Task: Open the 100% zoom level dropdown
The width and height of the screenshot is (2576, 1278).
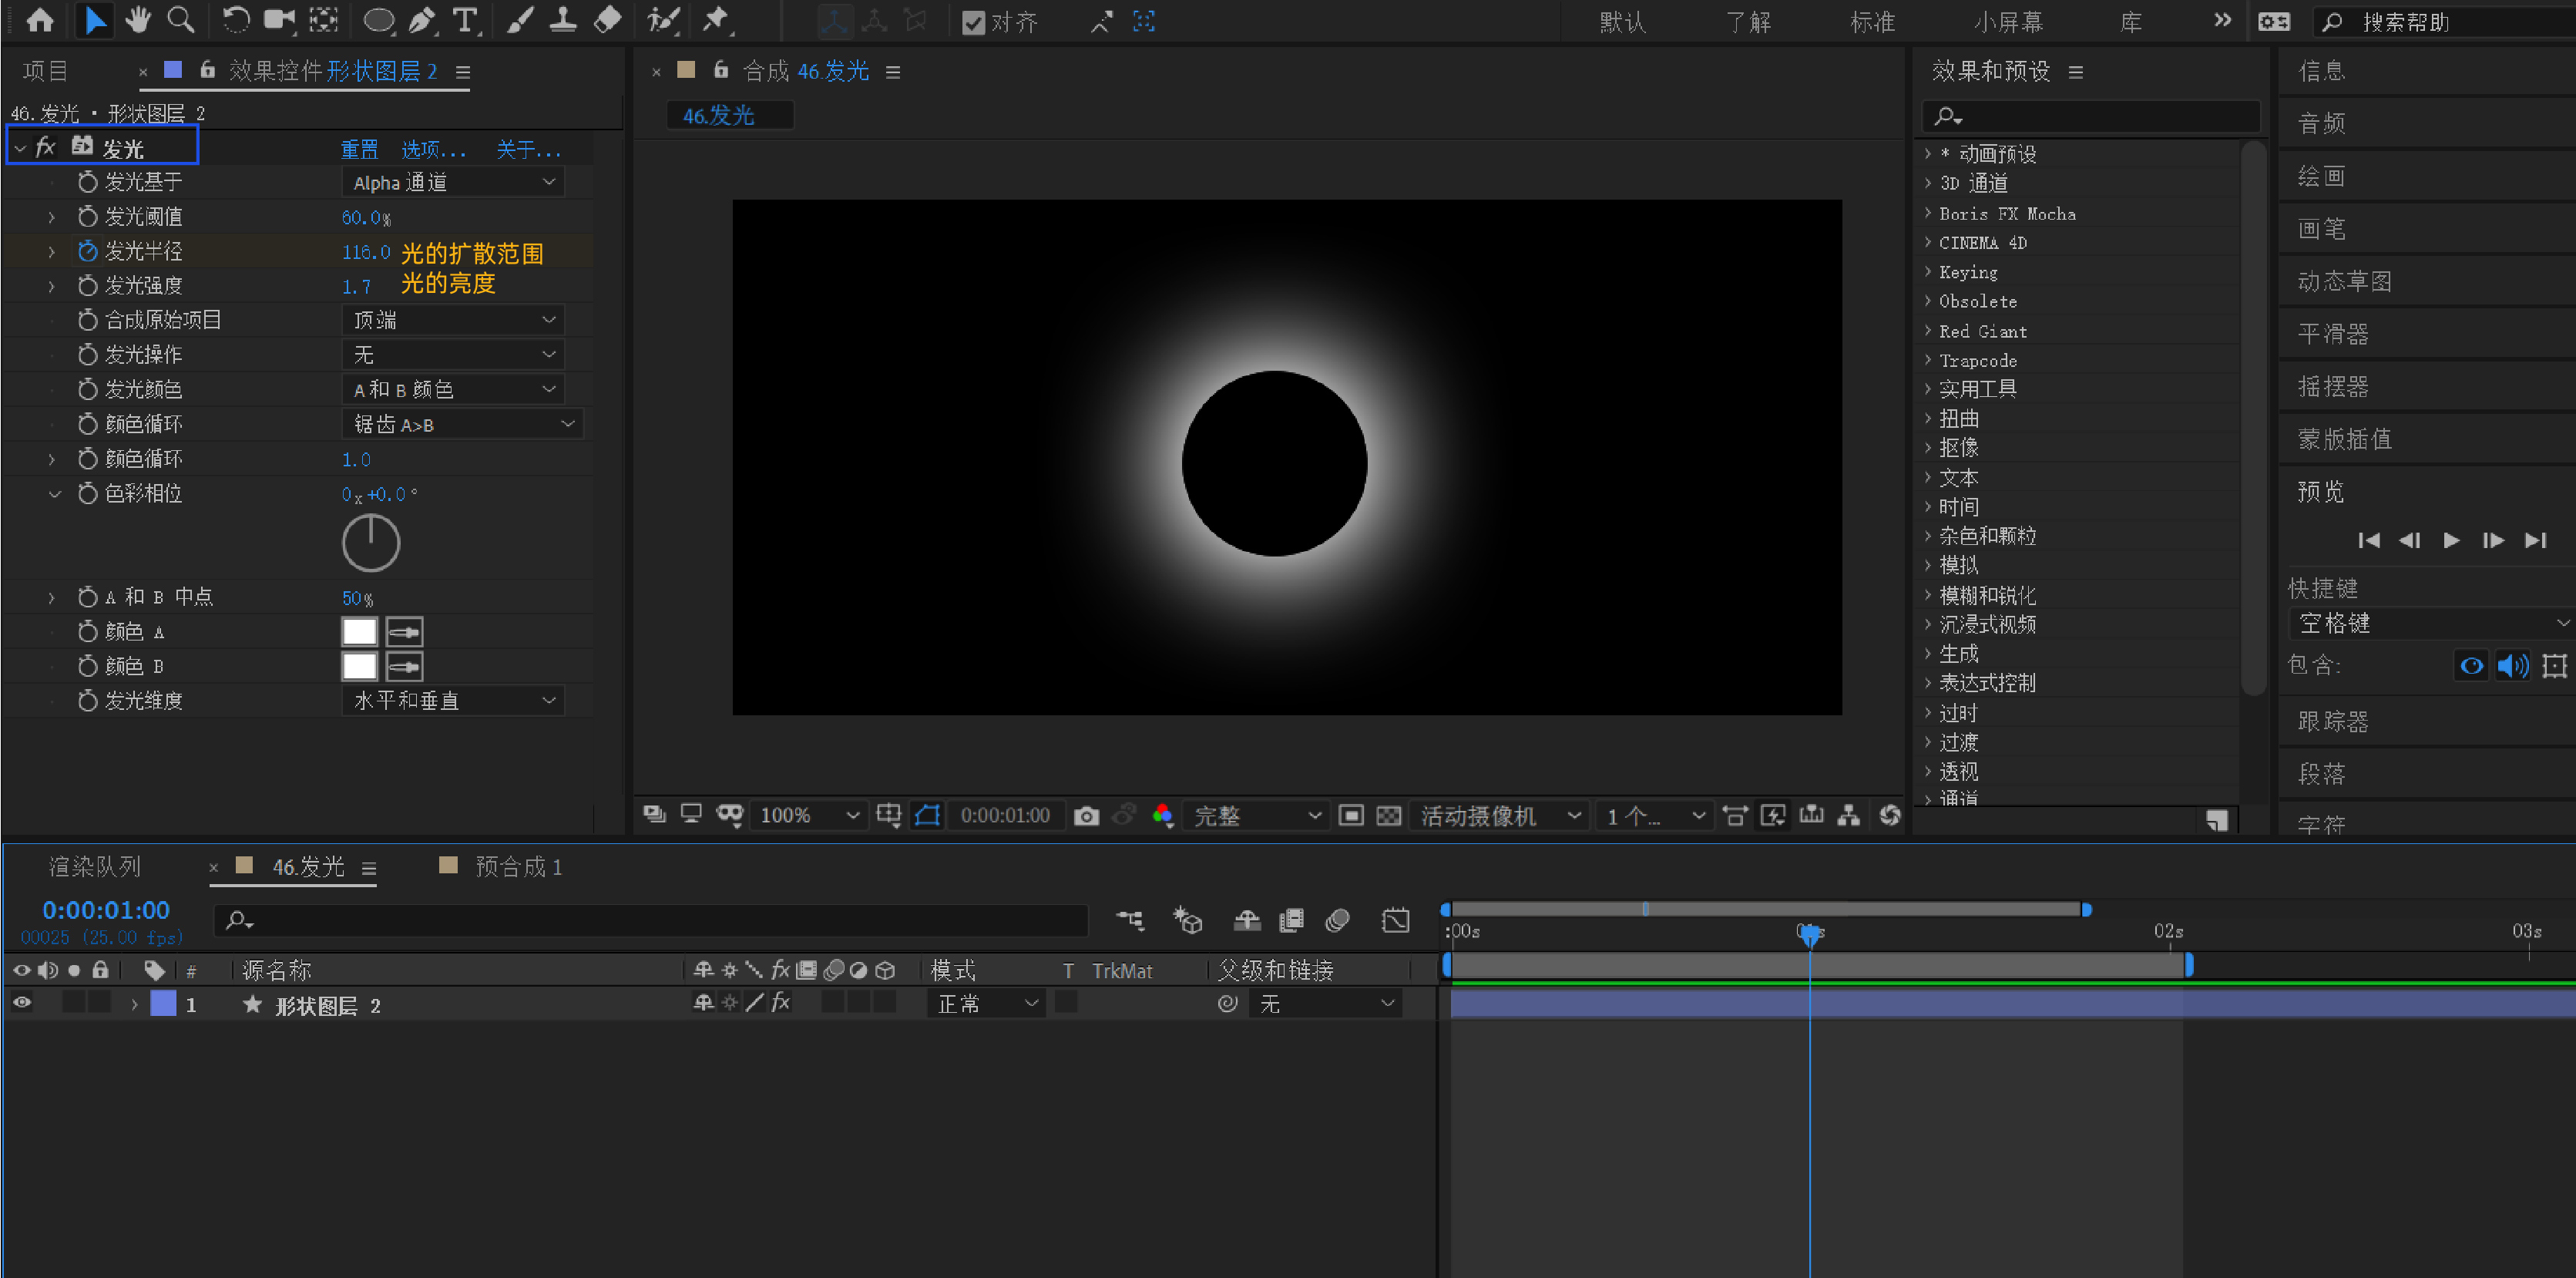Action: tap(808, 816)
